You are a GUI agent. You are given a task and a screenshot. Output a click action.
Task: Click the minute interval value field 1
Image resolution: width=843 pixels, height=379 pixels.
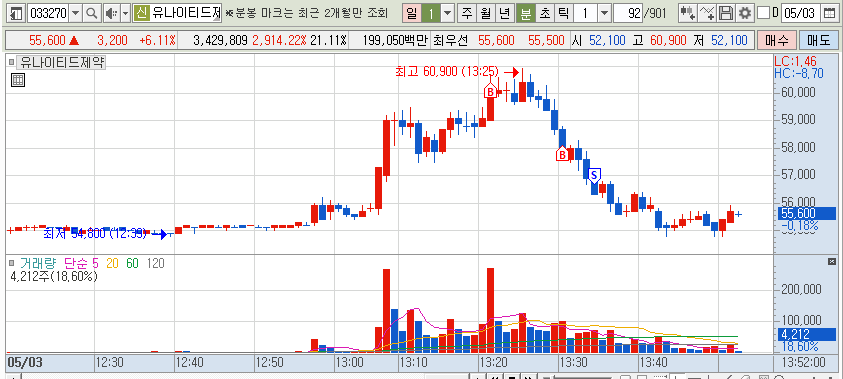point(585,13)
